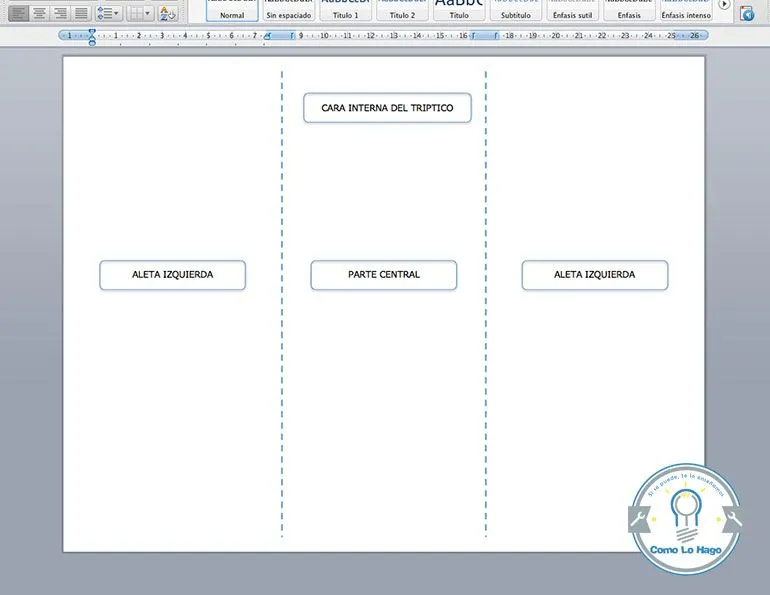Image resolution: width=770 pixels, height=595 pixels.
Task: Click the Sort A-Z icon
Action: (167, 13)
